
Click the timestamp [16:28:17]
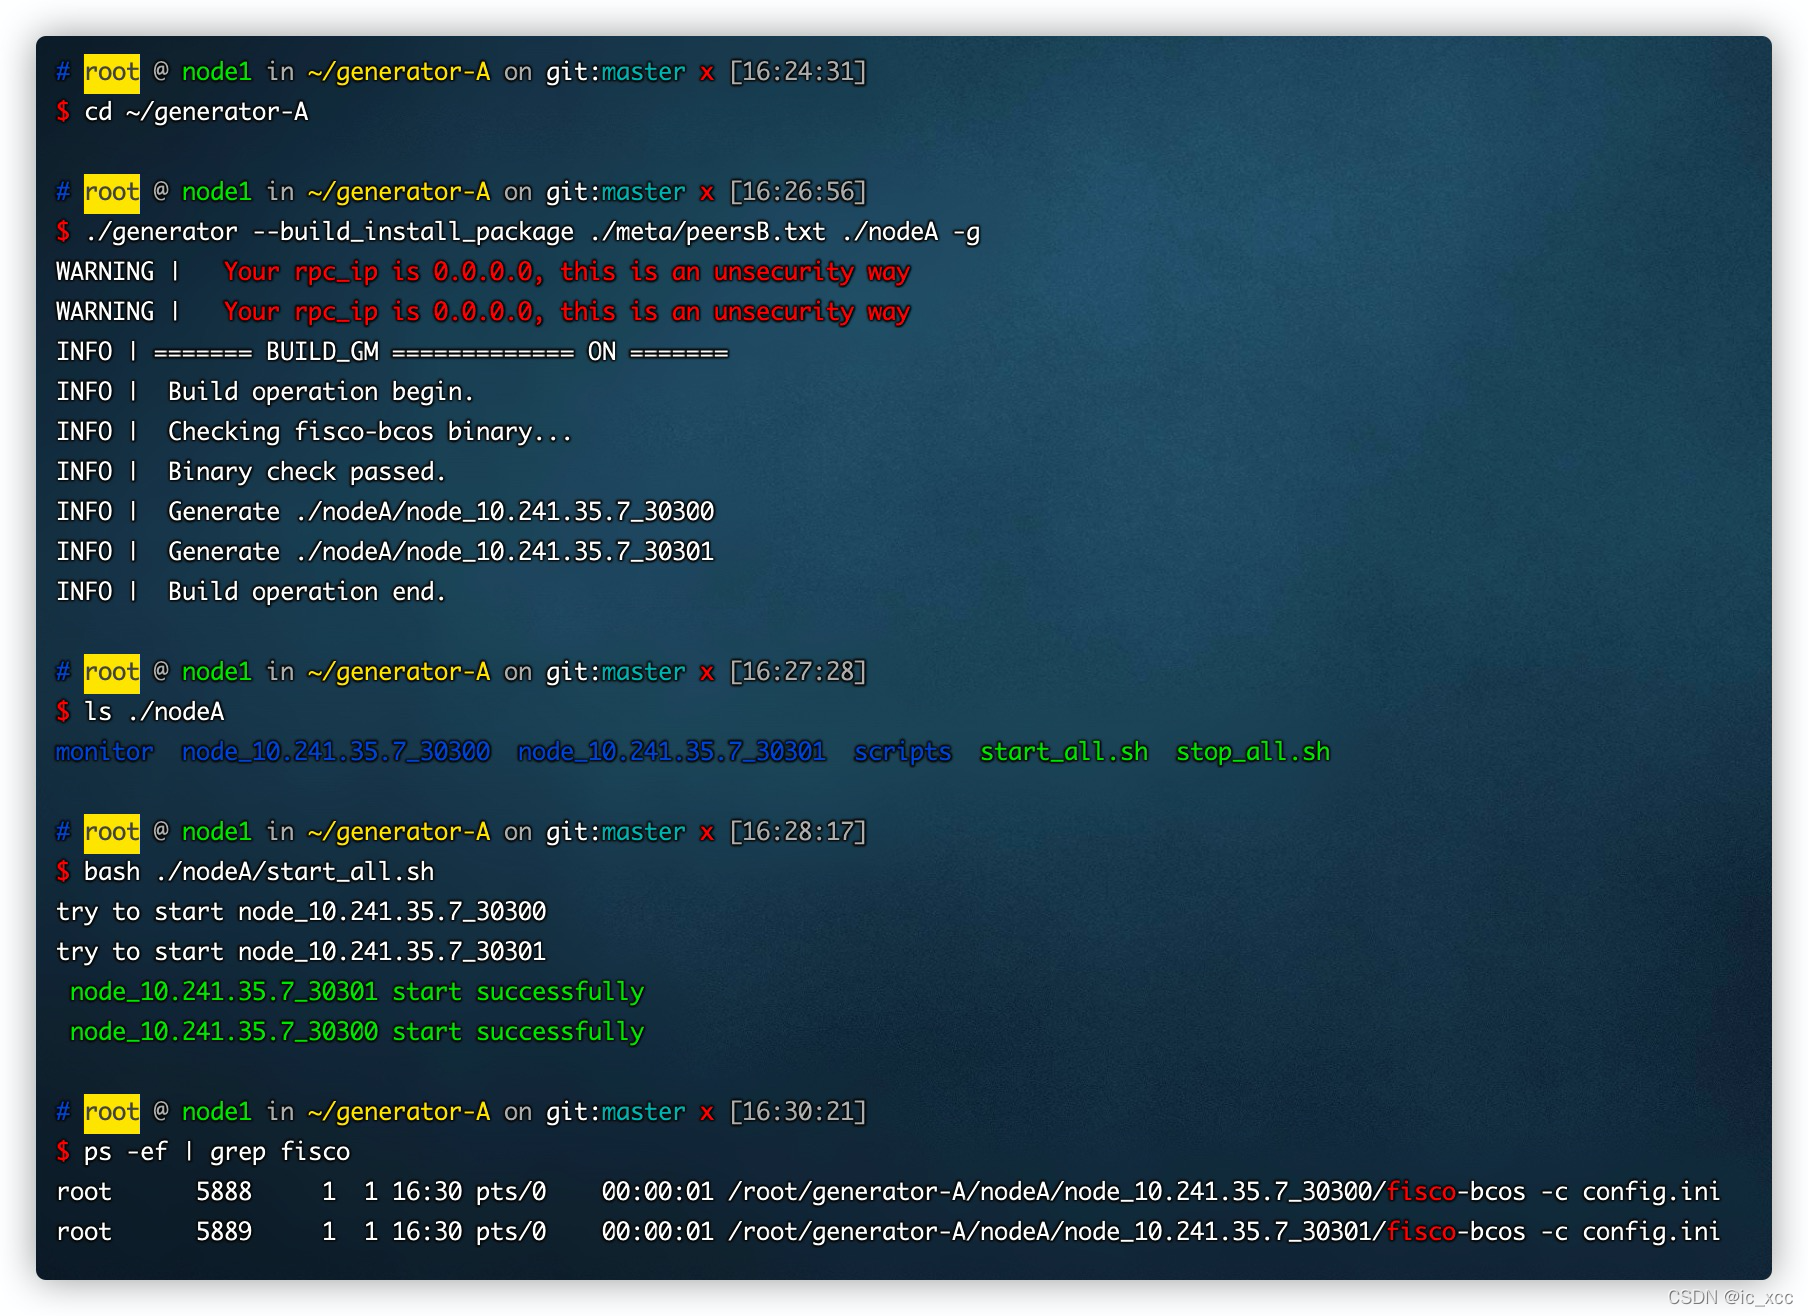click(798, 832)
